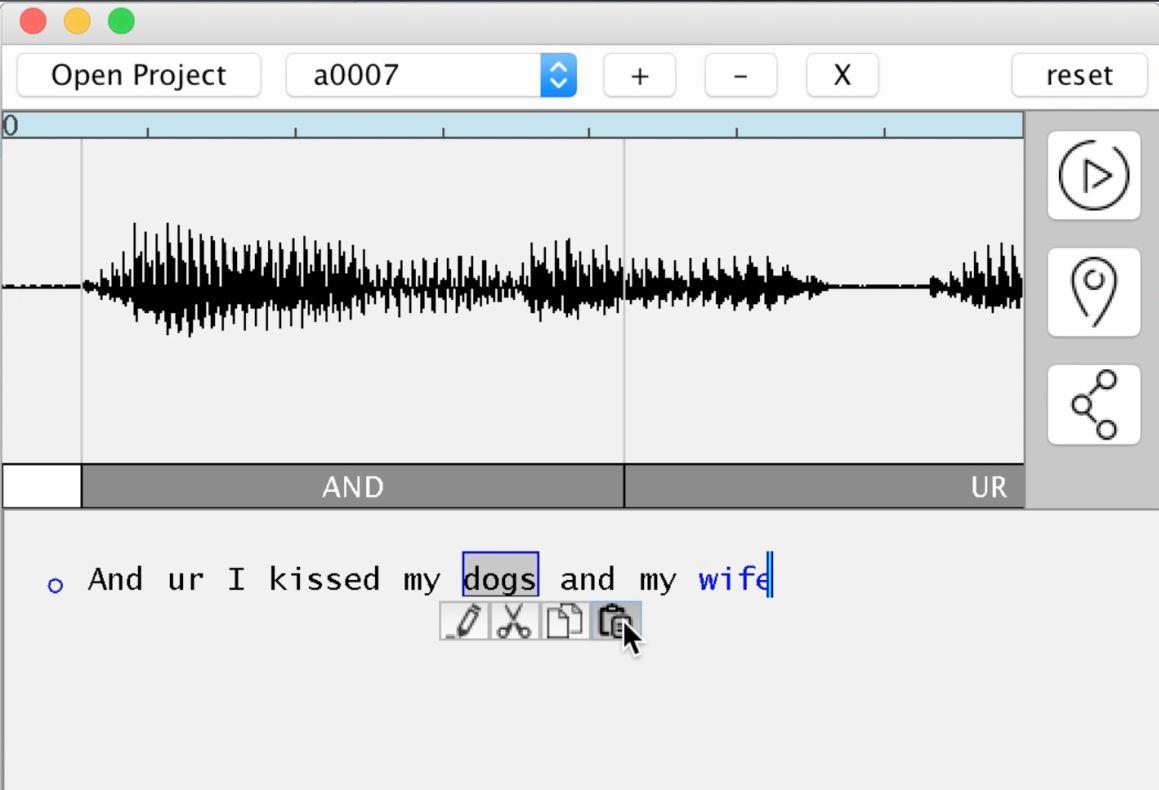Click the copy icon in popup toolbar

564,621
